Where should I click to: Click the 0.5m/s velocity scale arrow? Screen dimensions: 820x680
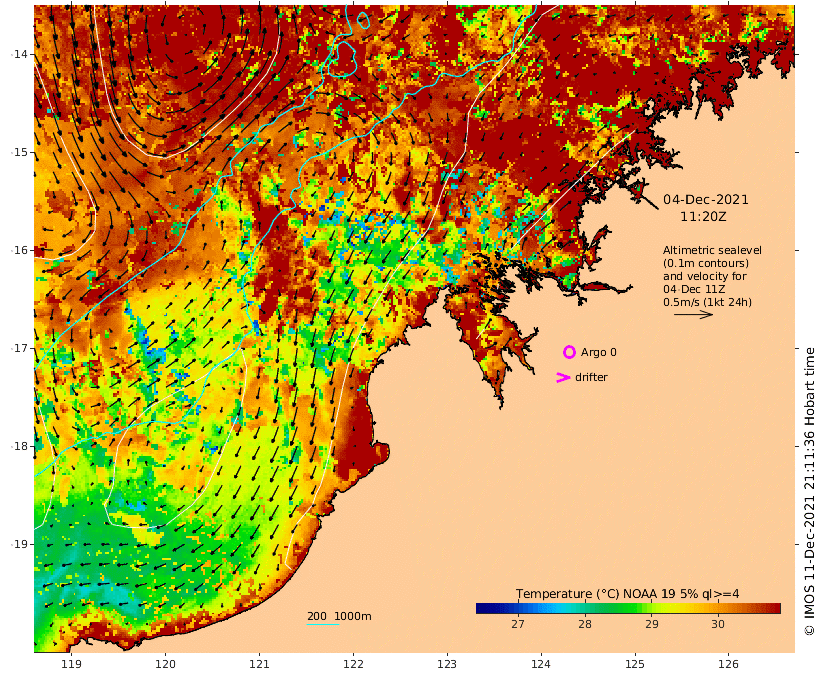click(693, 314)
